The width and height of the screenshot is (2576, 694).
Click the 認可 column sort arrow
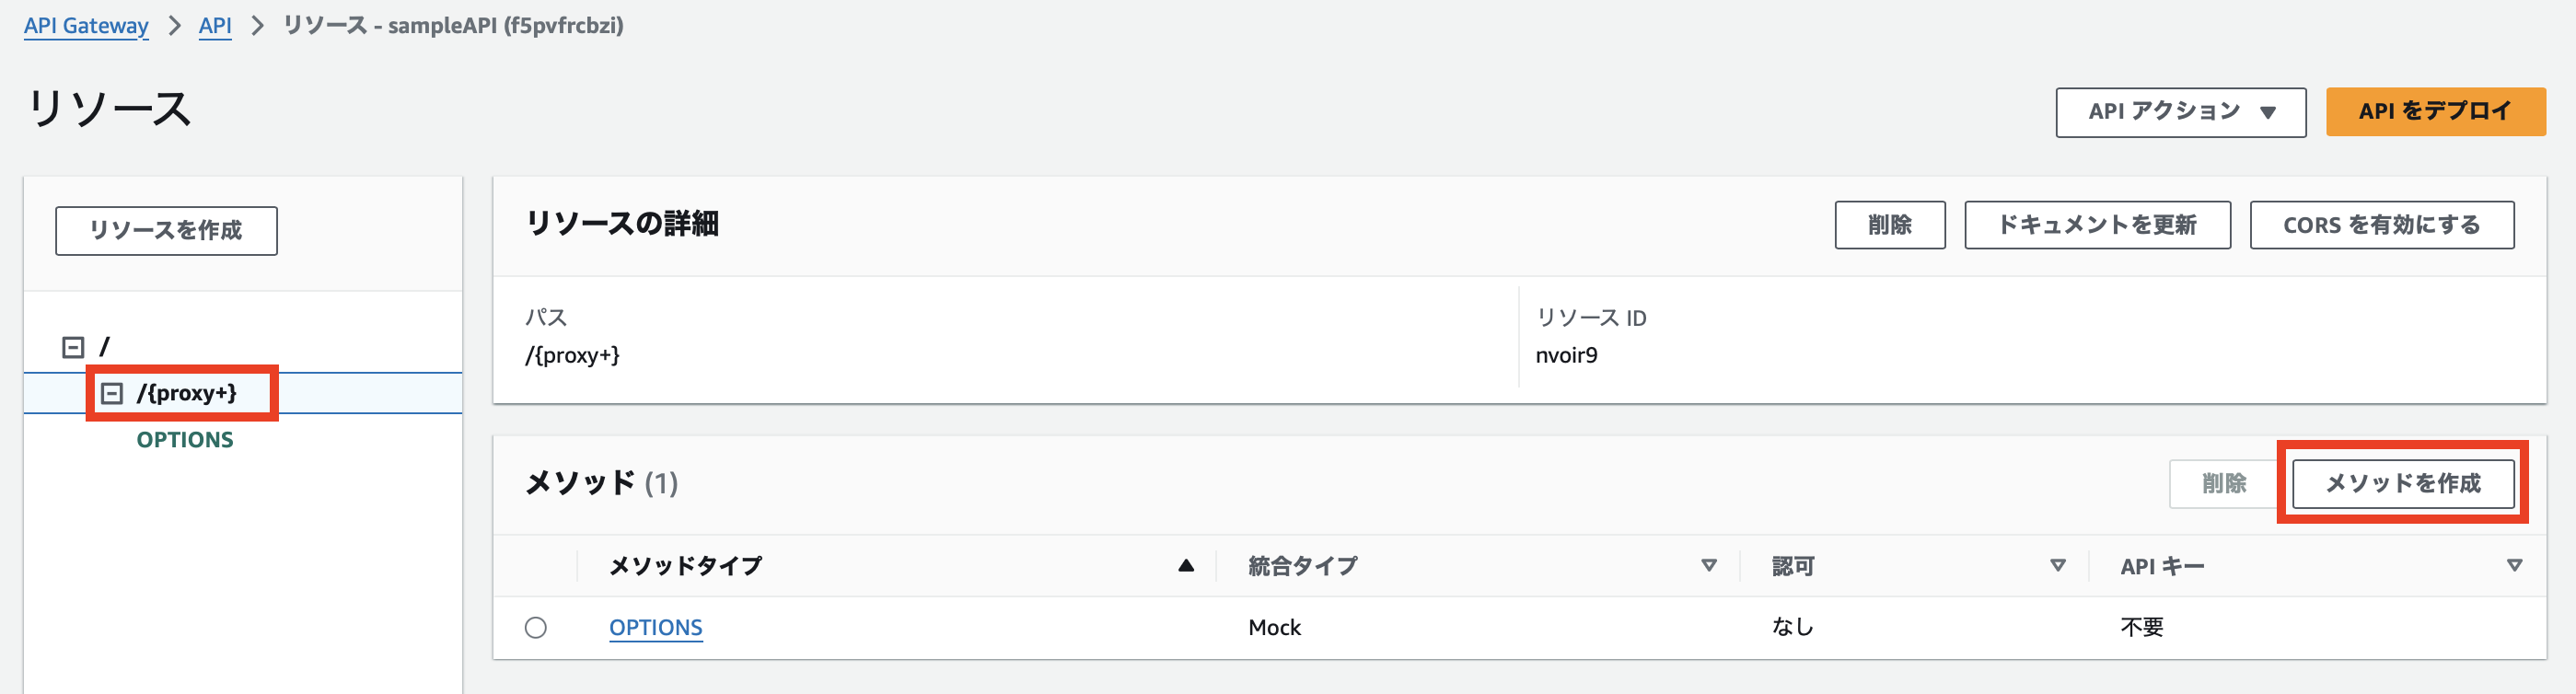click(2057, 564)
